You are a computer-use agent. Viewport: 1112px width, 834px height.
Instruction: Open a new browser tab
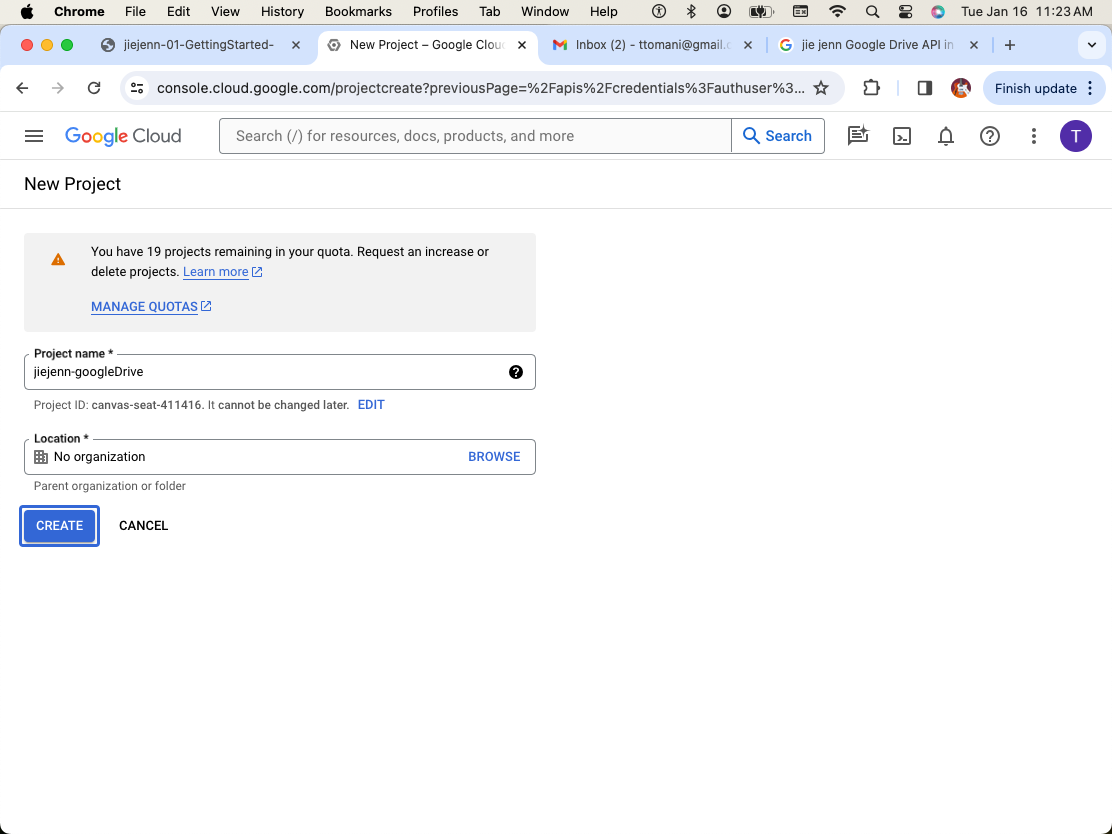tap(1010, 45)
